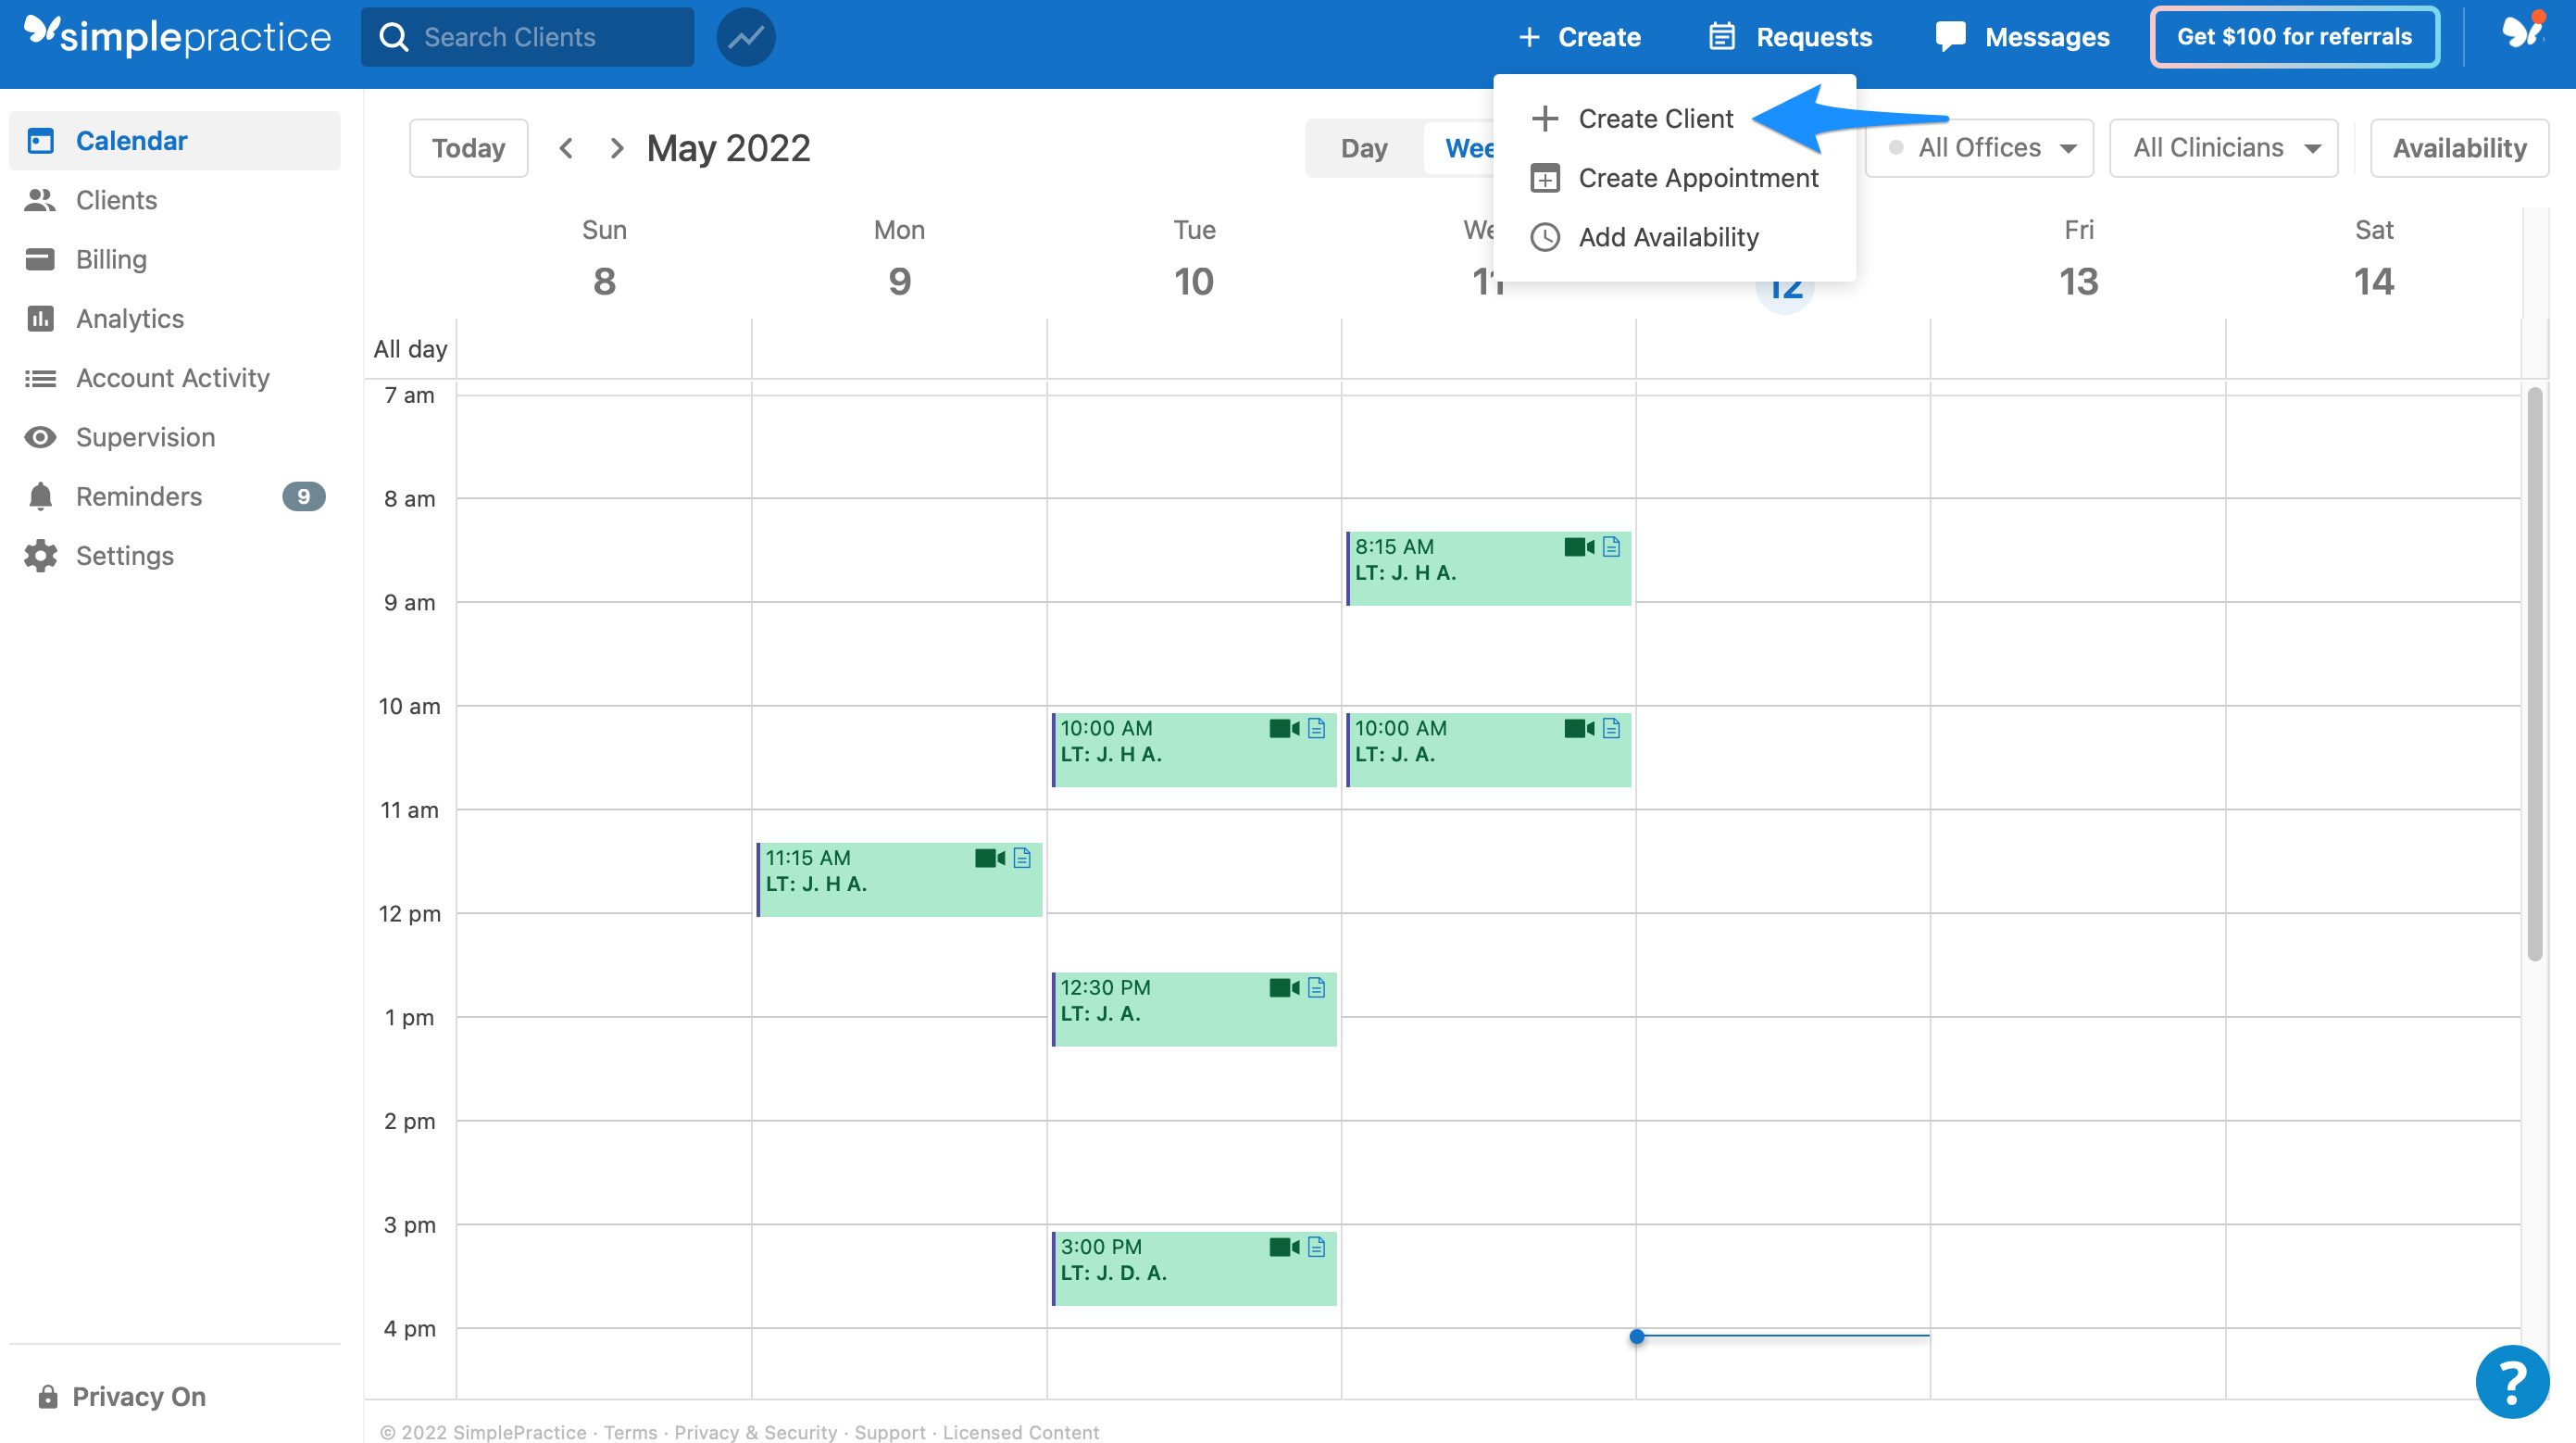Open the analytics trend icon beside the search bar
The image size is (2576, 1443).
pyautogui.click(x=745, y=37)
